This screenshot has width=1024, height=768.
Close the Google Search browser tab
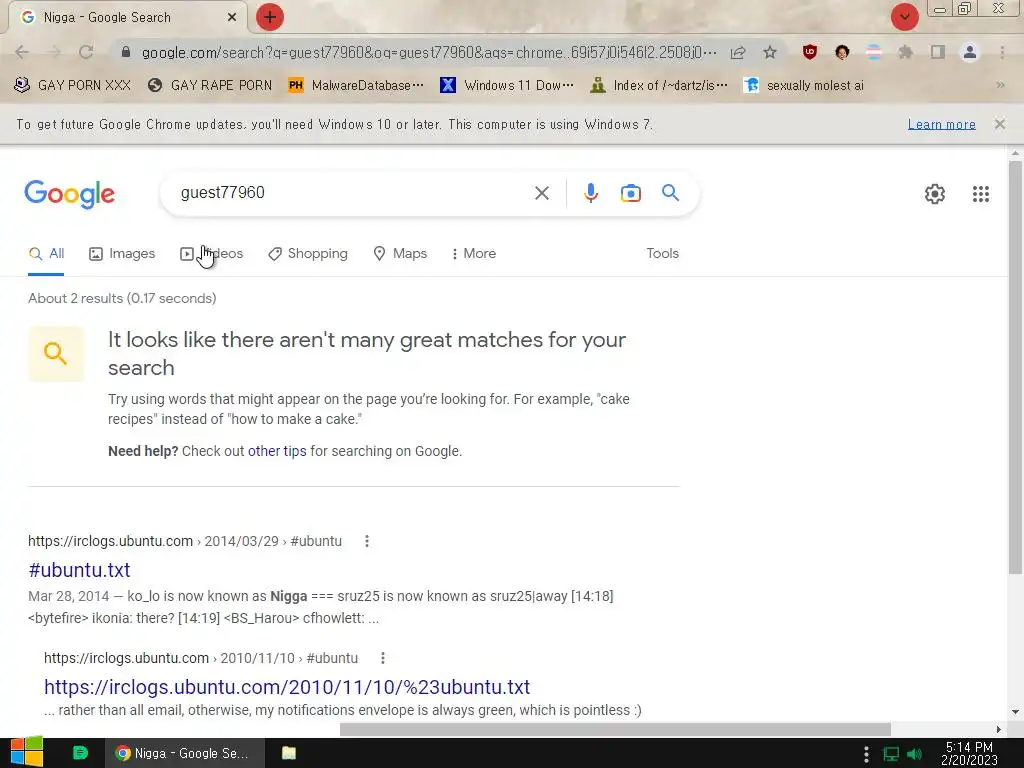232,17
